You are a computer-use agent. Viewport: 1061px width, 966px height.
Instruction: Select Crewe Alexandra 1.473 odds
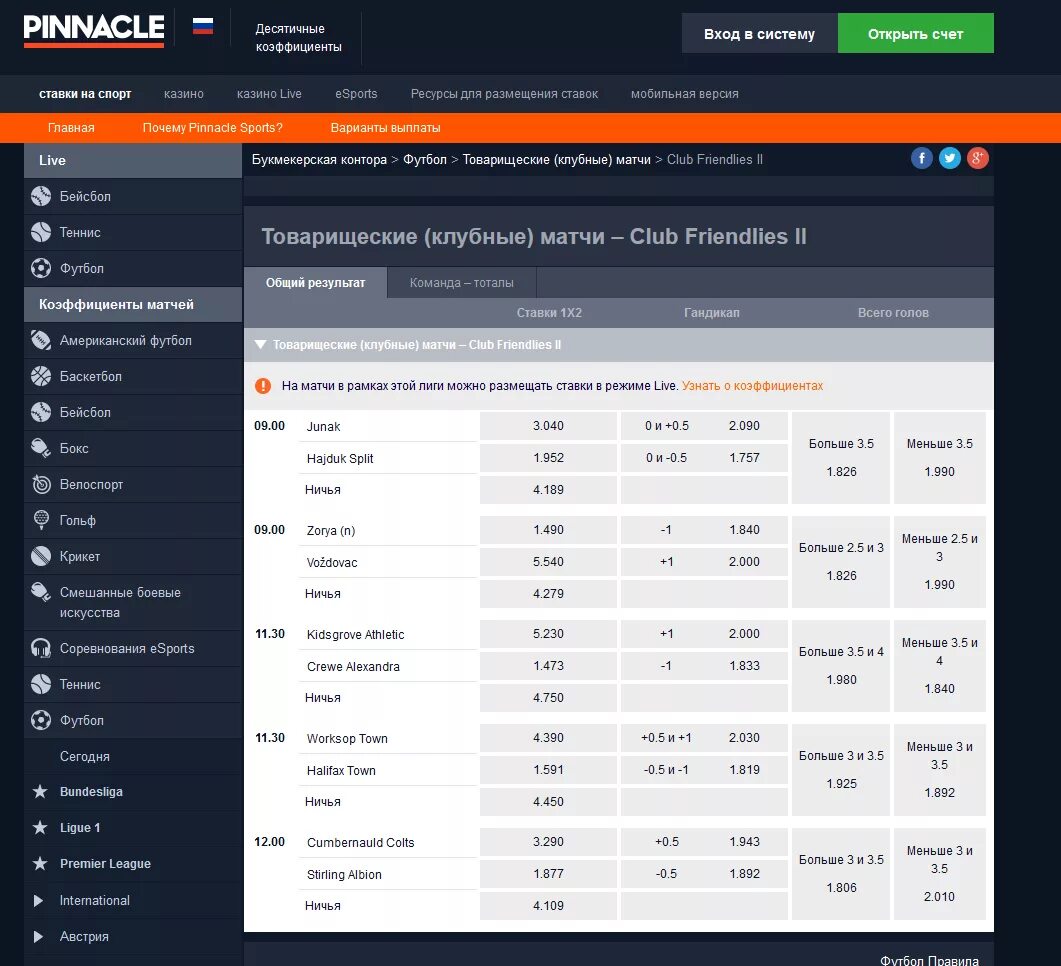[x=548, y=666]
